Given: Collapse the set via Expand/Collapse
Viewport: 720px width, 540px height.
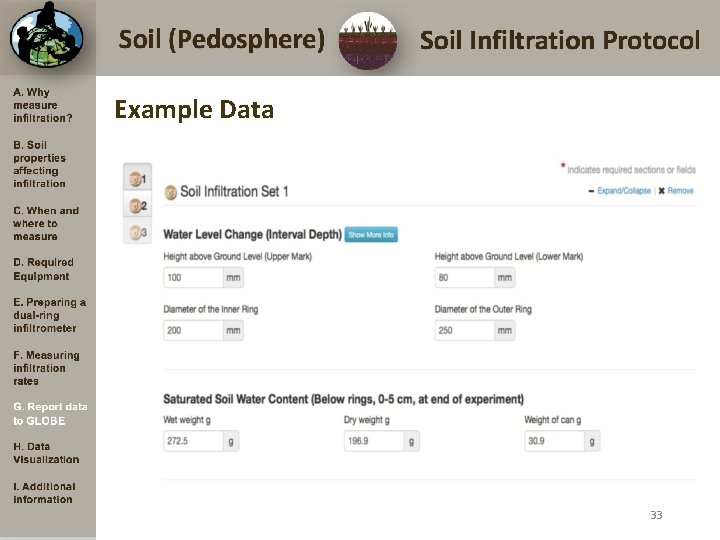Looking at the screenshot, I should [x=622, y=191].
